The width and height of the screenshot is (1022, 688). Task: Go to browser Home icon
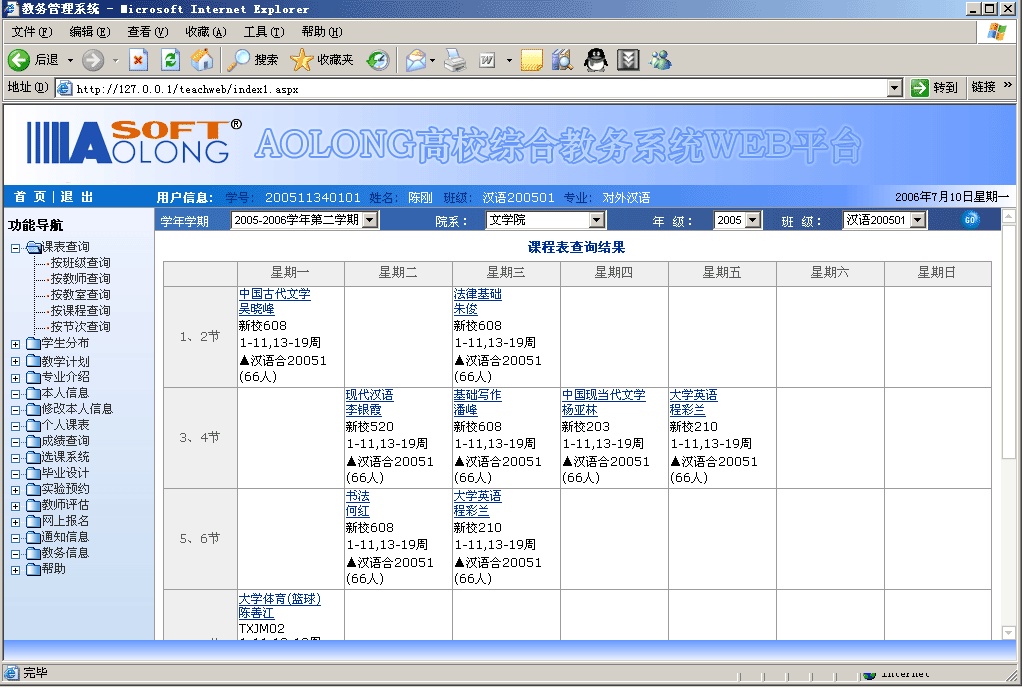[202, 60]
